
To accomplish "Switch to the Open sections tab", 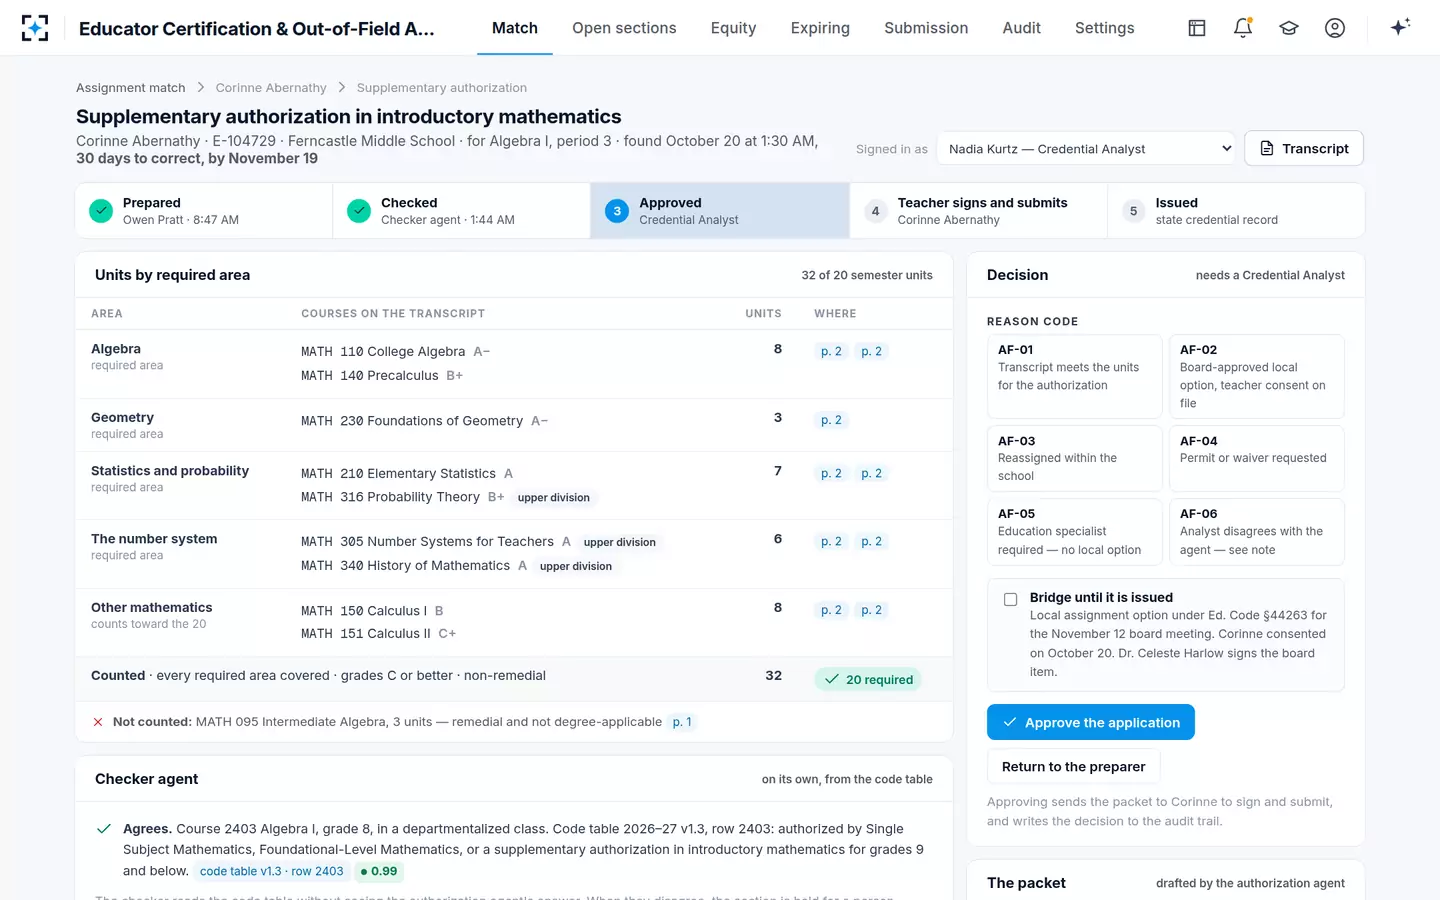I will (624, 28).
